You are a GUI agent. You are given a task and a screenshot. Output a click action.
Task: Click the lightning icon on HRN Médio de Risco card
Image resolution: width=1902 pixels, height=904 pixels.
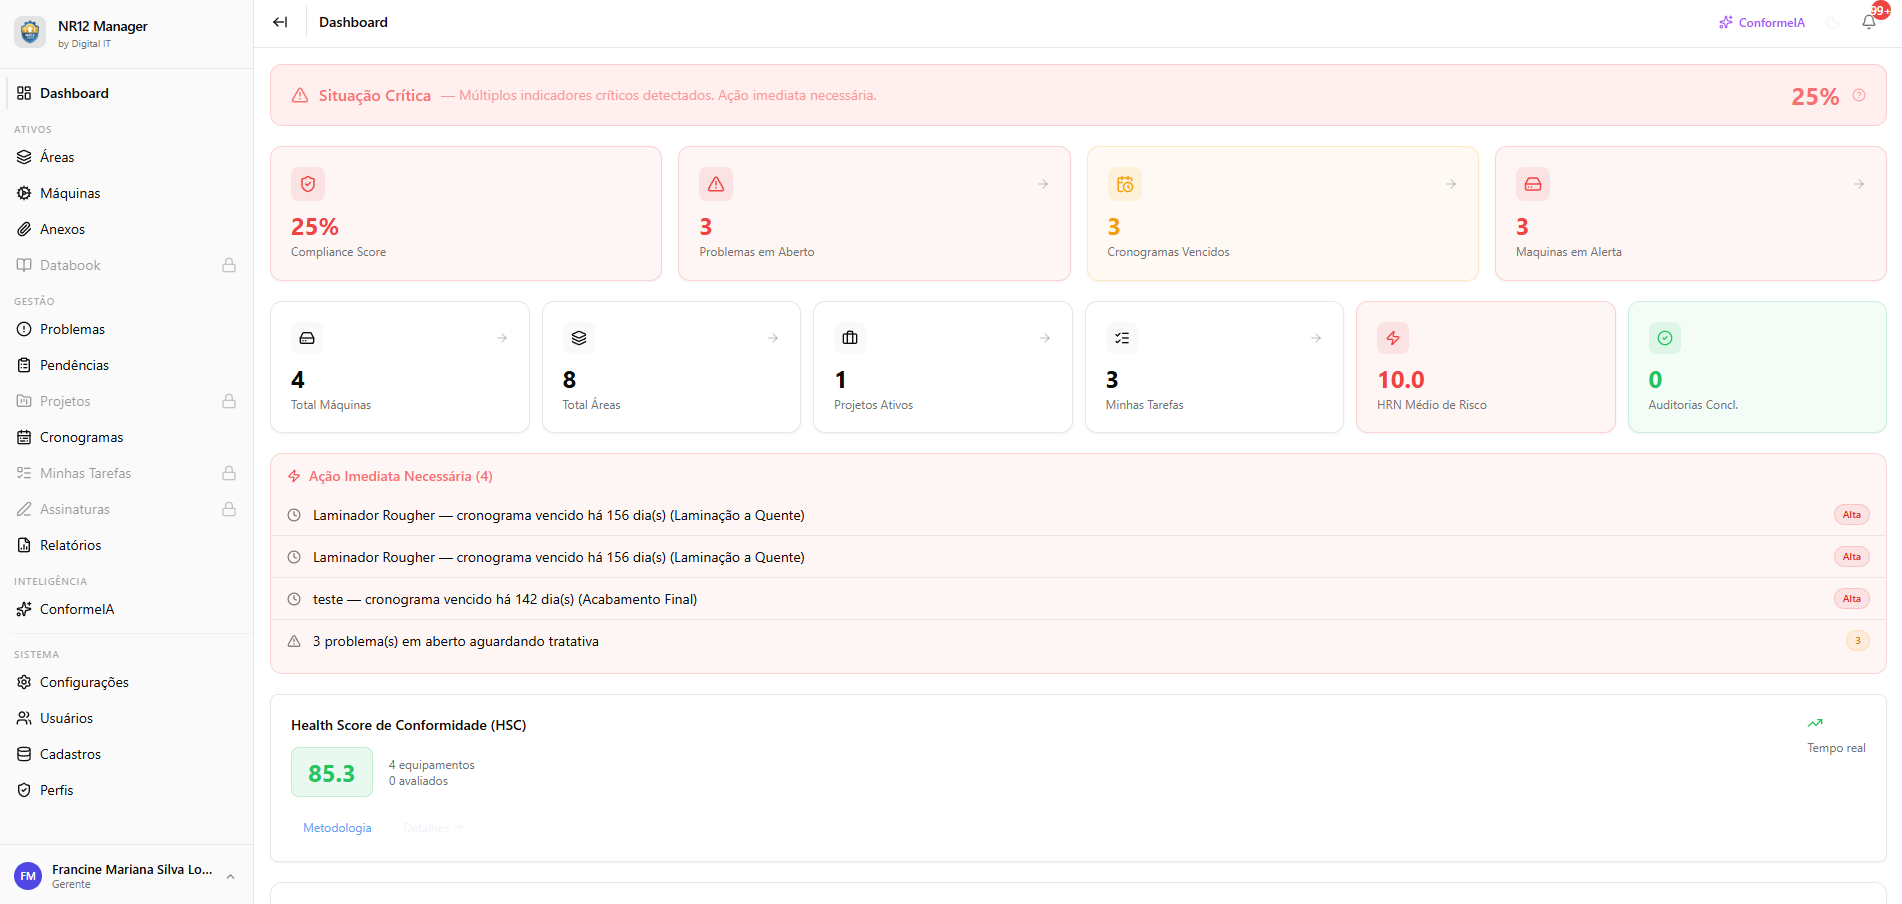1393,338
